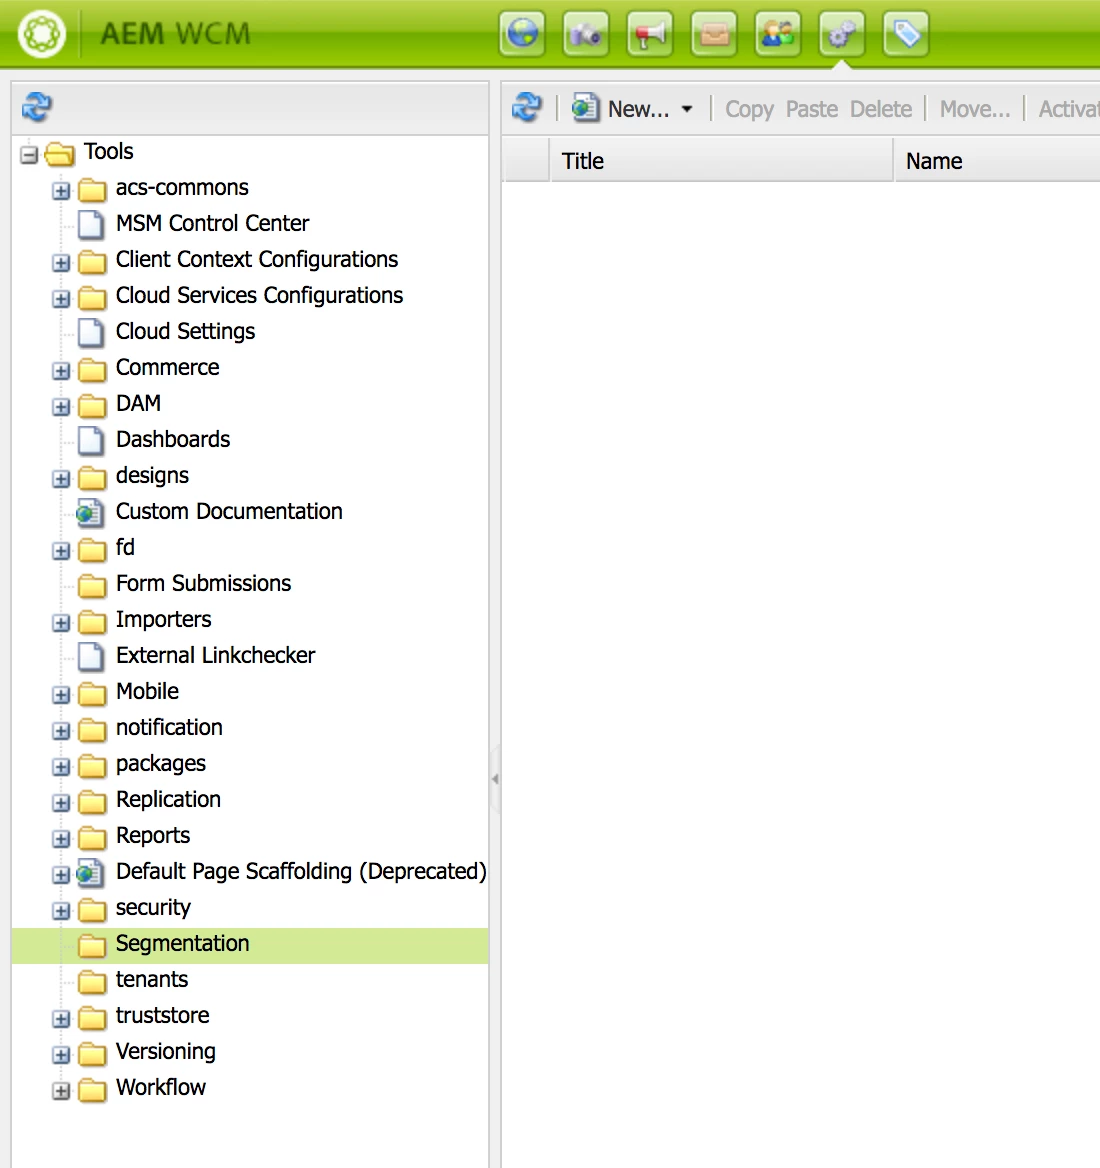Refresh the tree panel
Screen dimensions: 1100x1168
[x=36, y=107]
